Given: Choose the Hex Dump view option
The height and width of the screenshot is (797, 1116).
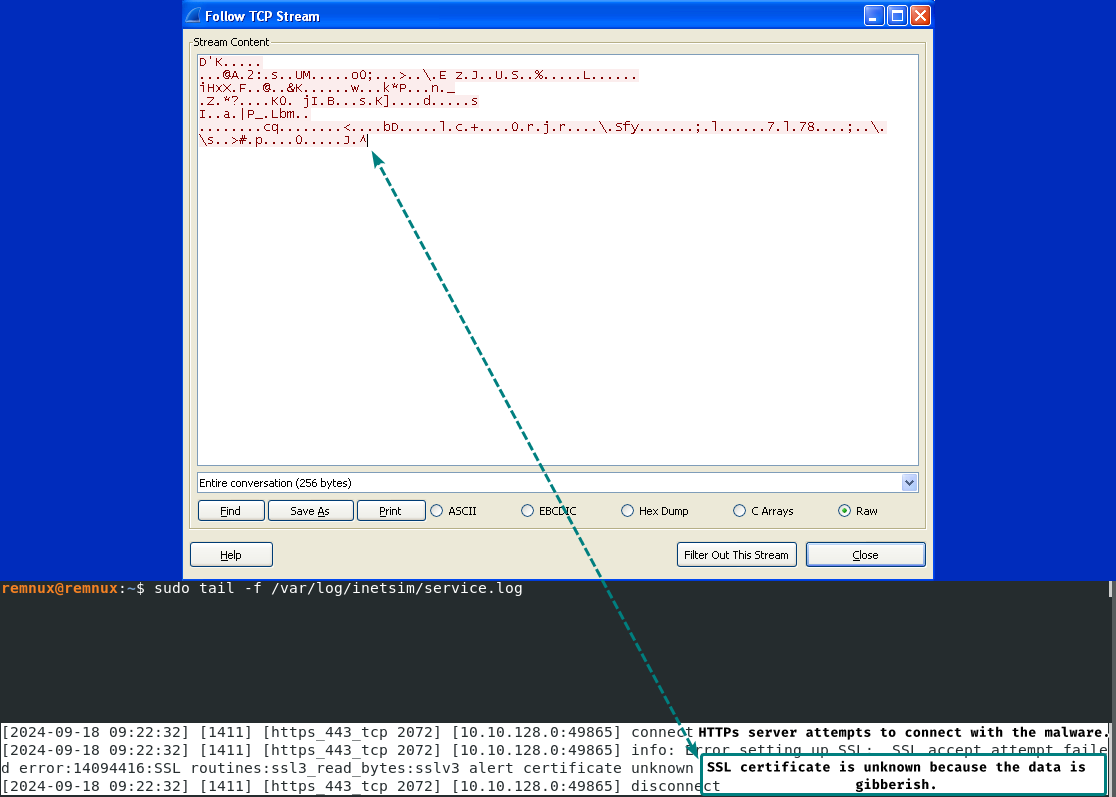Looking at the screenshot, I should click(x=627, y=511).
